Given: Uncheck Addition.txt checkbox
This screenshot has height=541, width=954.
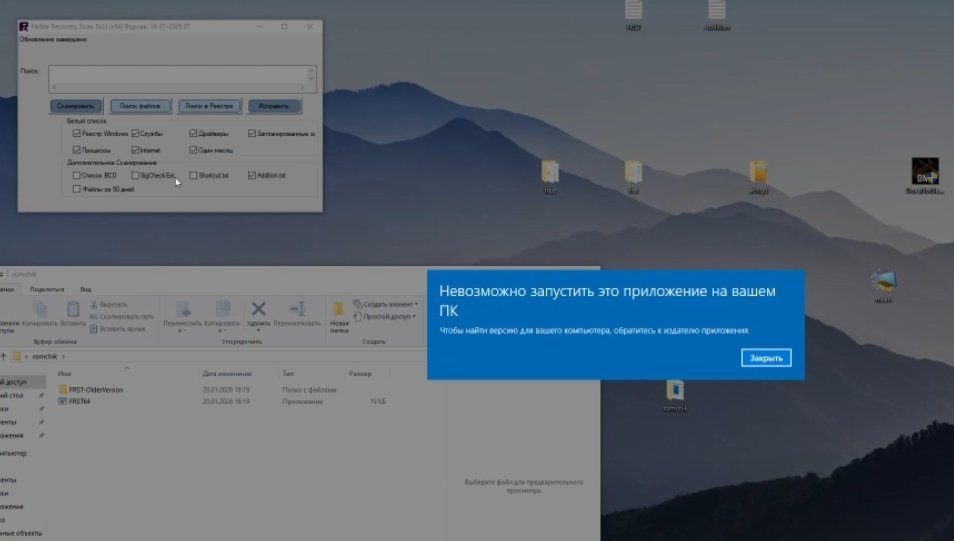Looking at the screenshot, I should coord(251,175).
